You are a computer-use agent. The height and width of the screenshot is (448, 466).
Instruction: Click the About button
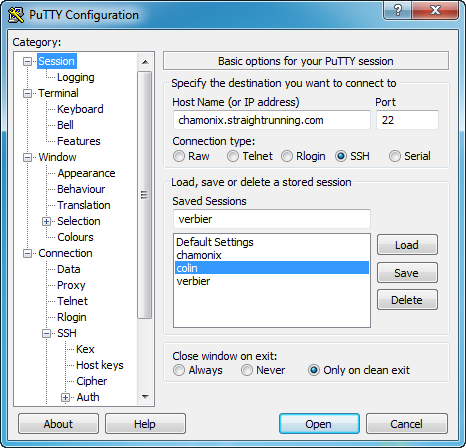58,424
